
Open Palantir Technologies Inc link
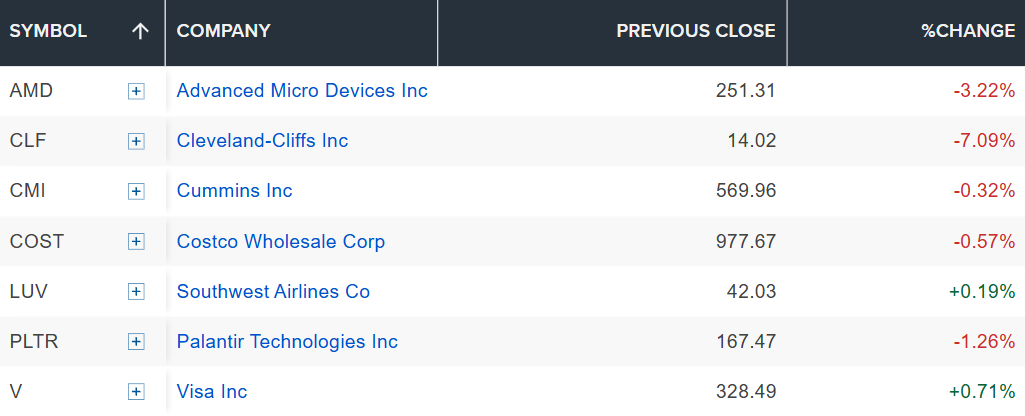pyautogui.click(x=287, y=341)
